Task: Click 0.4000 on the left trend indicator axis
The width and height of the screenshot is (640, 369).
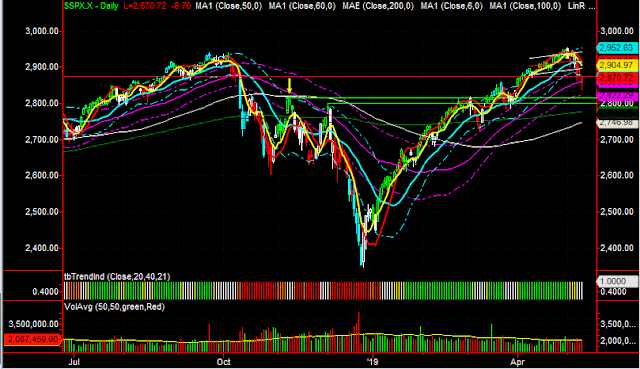Action: 46,292
